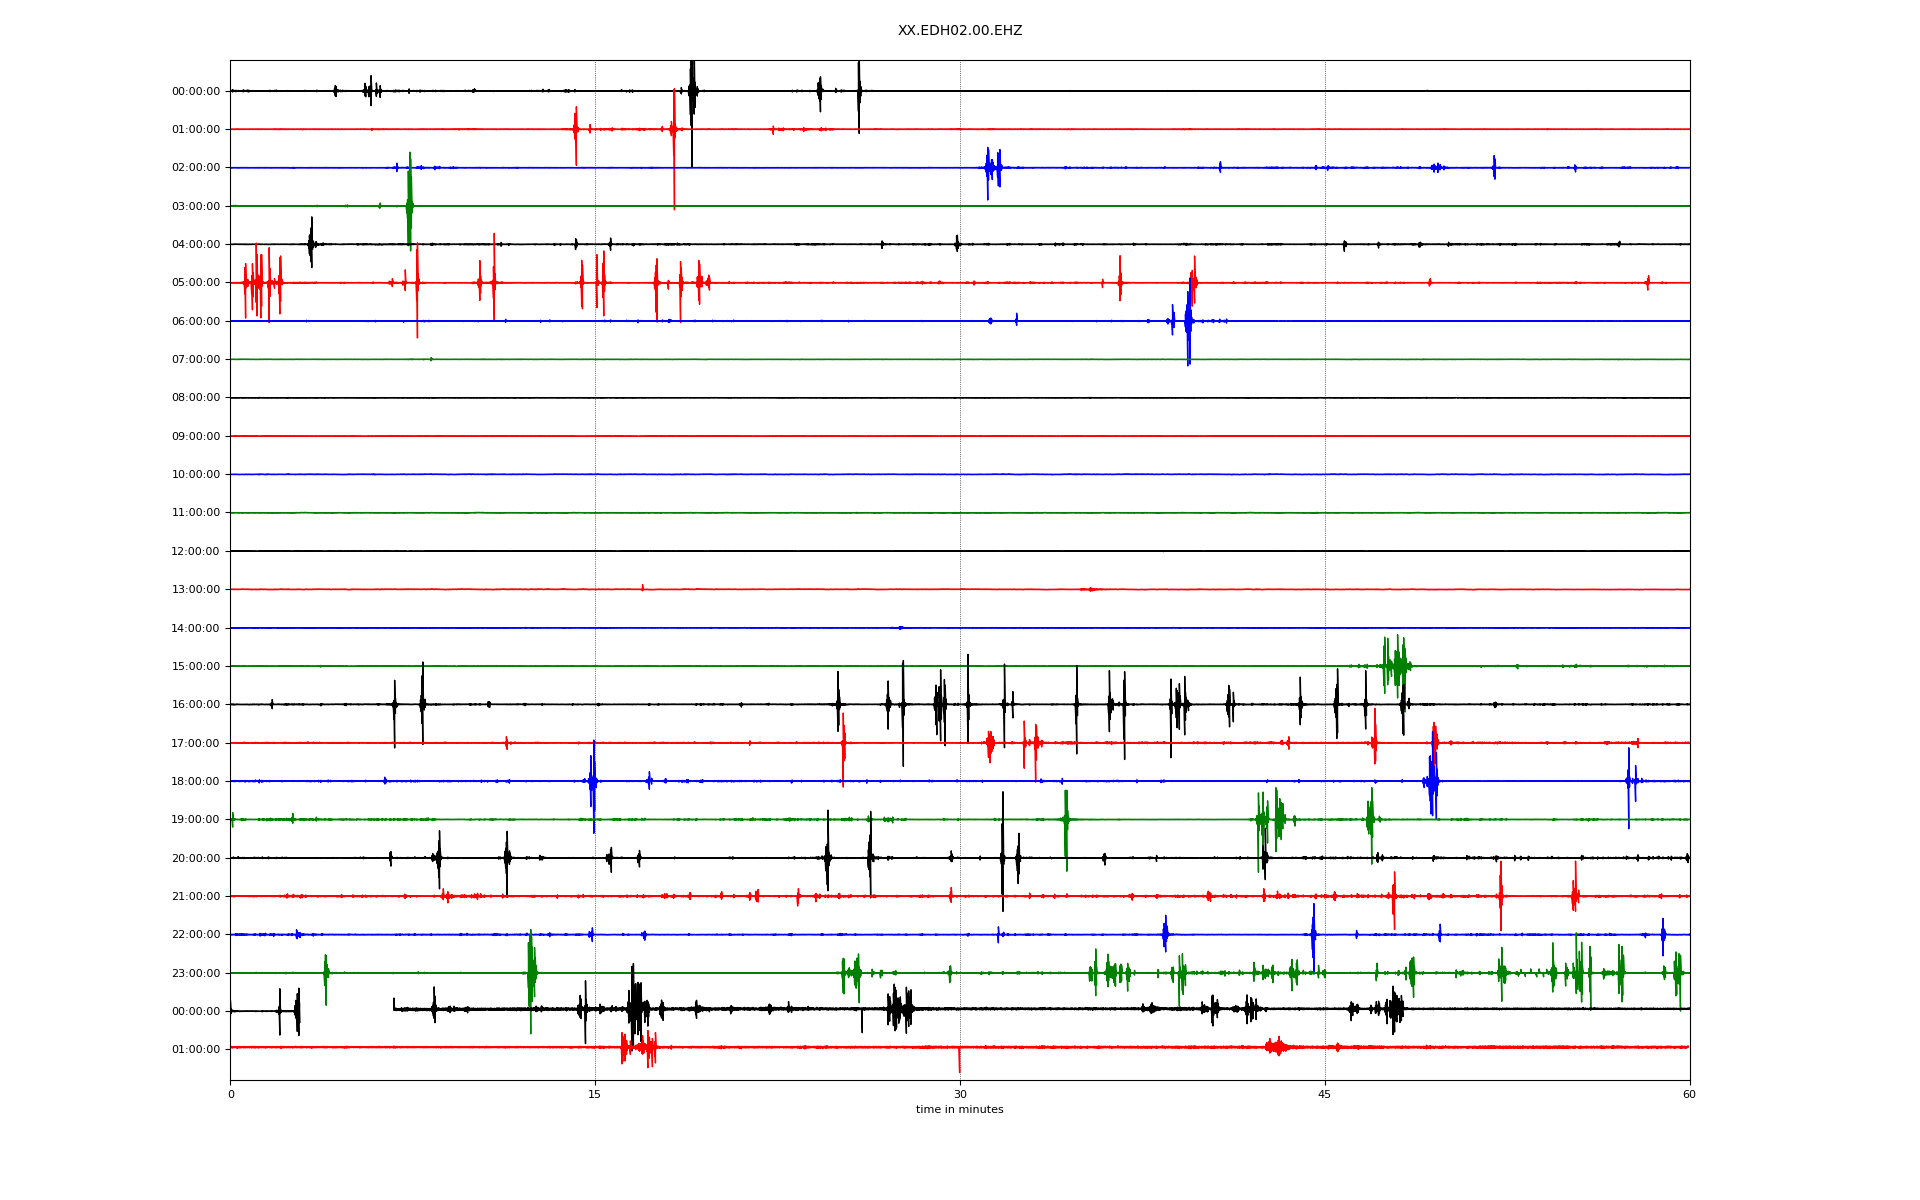Click the 22:00:00 row label

pos(196,935)
